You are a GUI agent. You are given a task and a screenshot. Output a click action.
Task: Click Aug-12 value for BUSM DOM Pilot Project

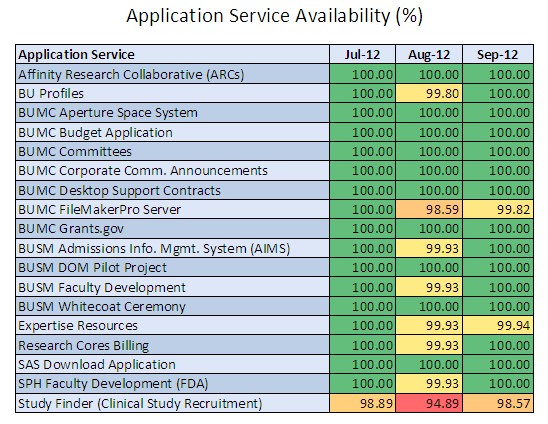(429, 267)
